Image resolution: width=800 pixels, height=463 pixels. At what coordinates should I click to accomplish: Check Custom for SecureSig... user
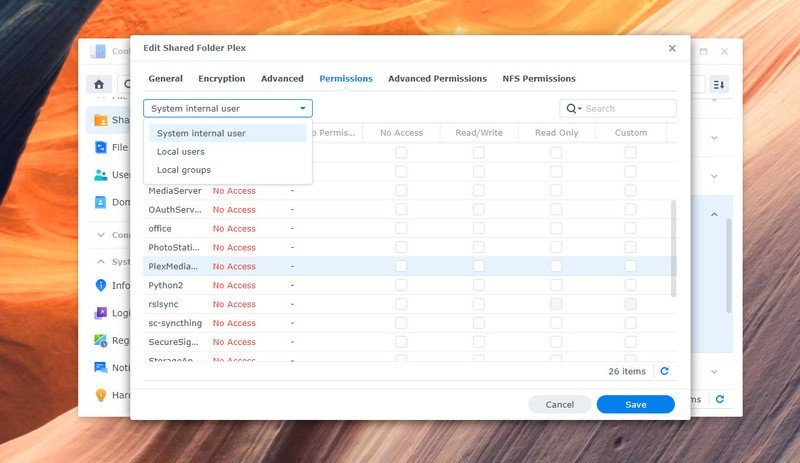coord(631,342)
